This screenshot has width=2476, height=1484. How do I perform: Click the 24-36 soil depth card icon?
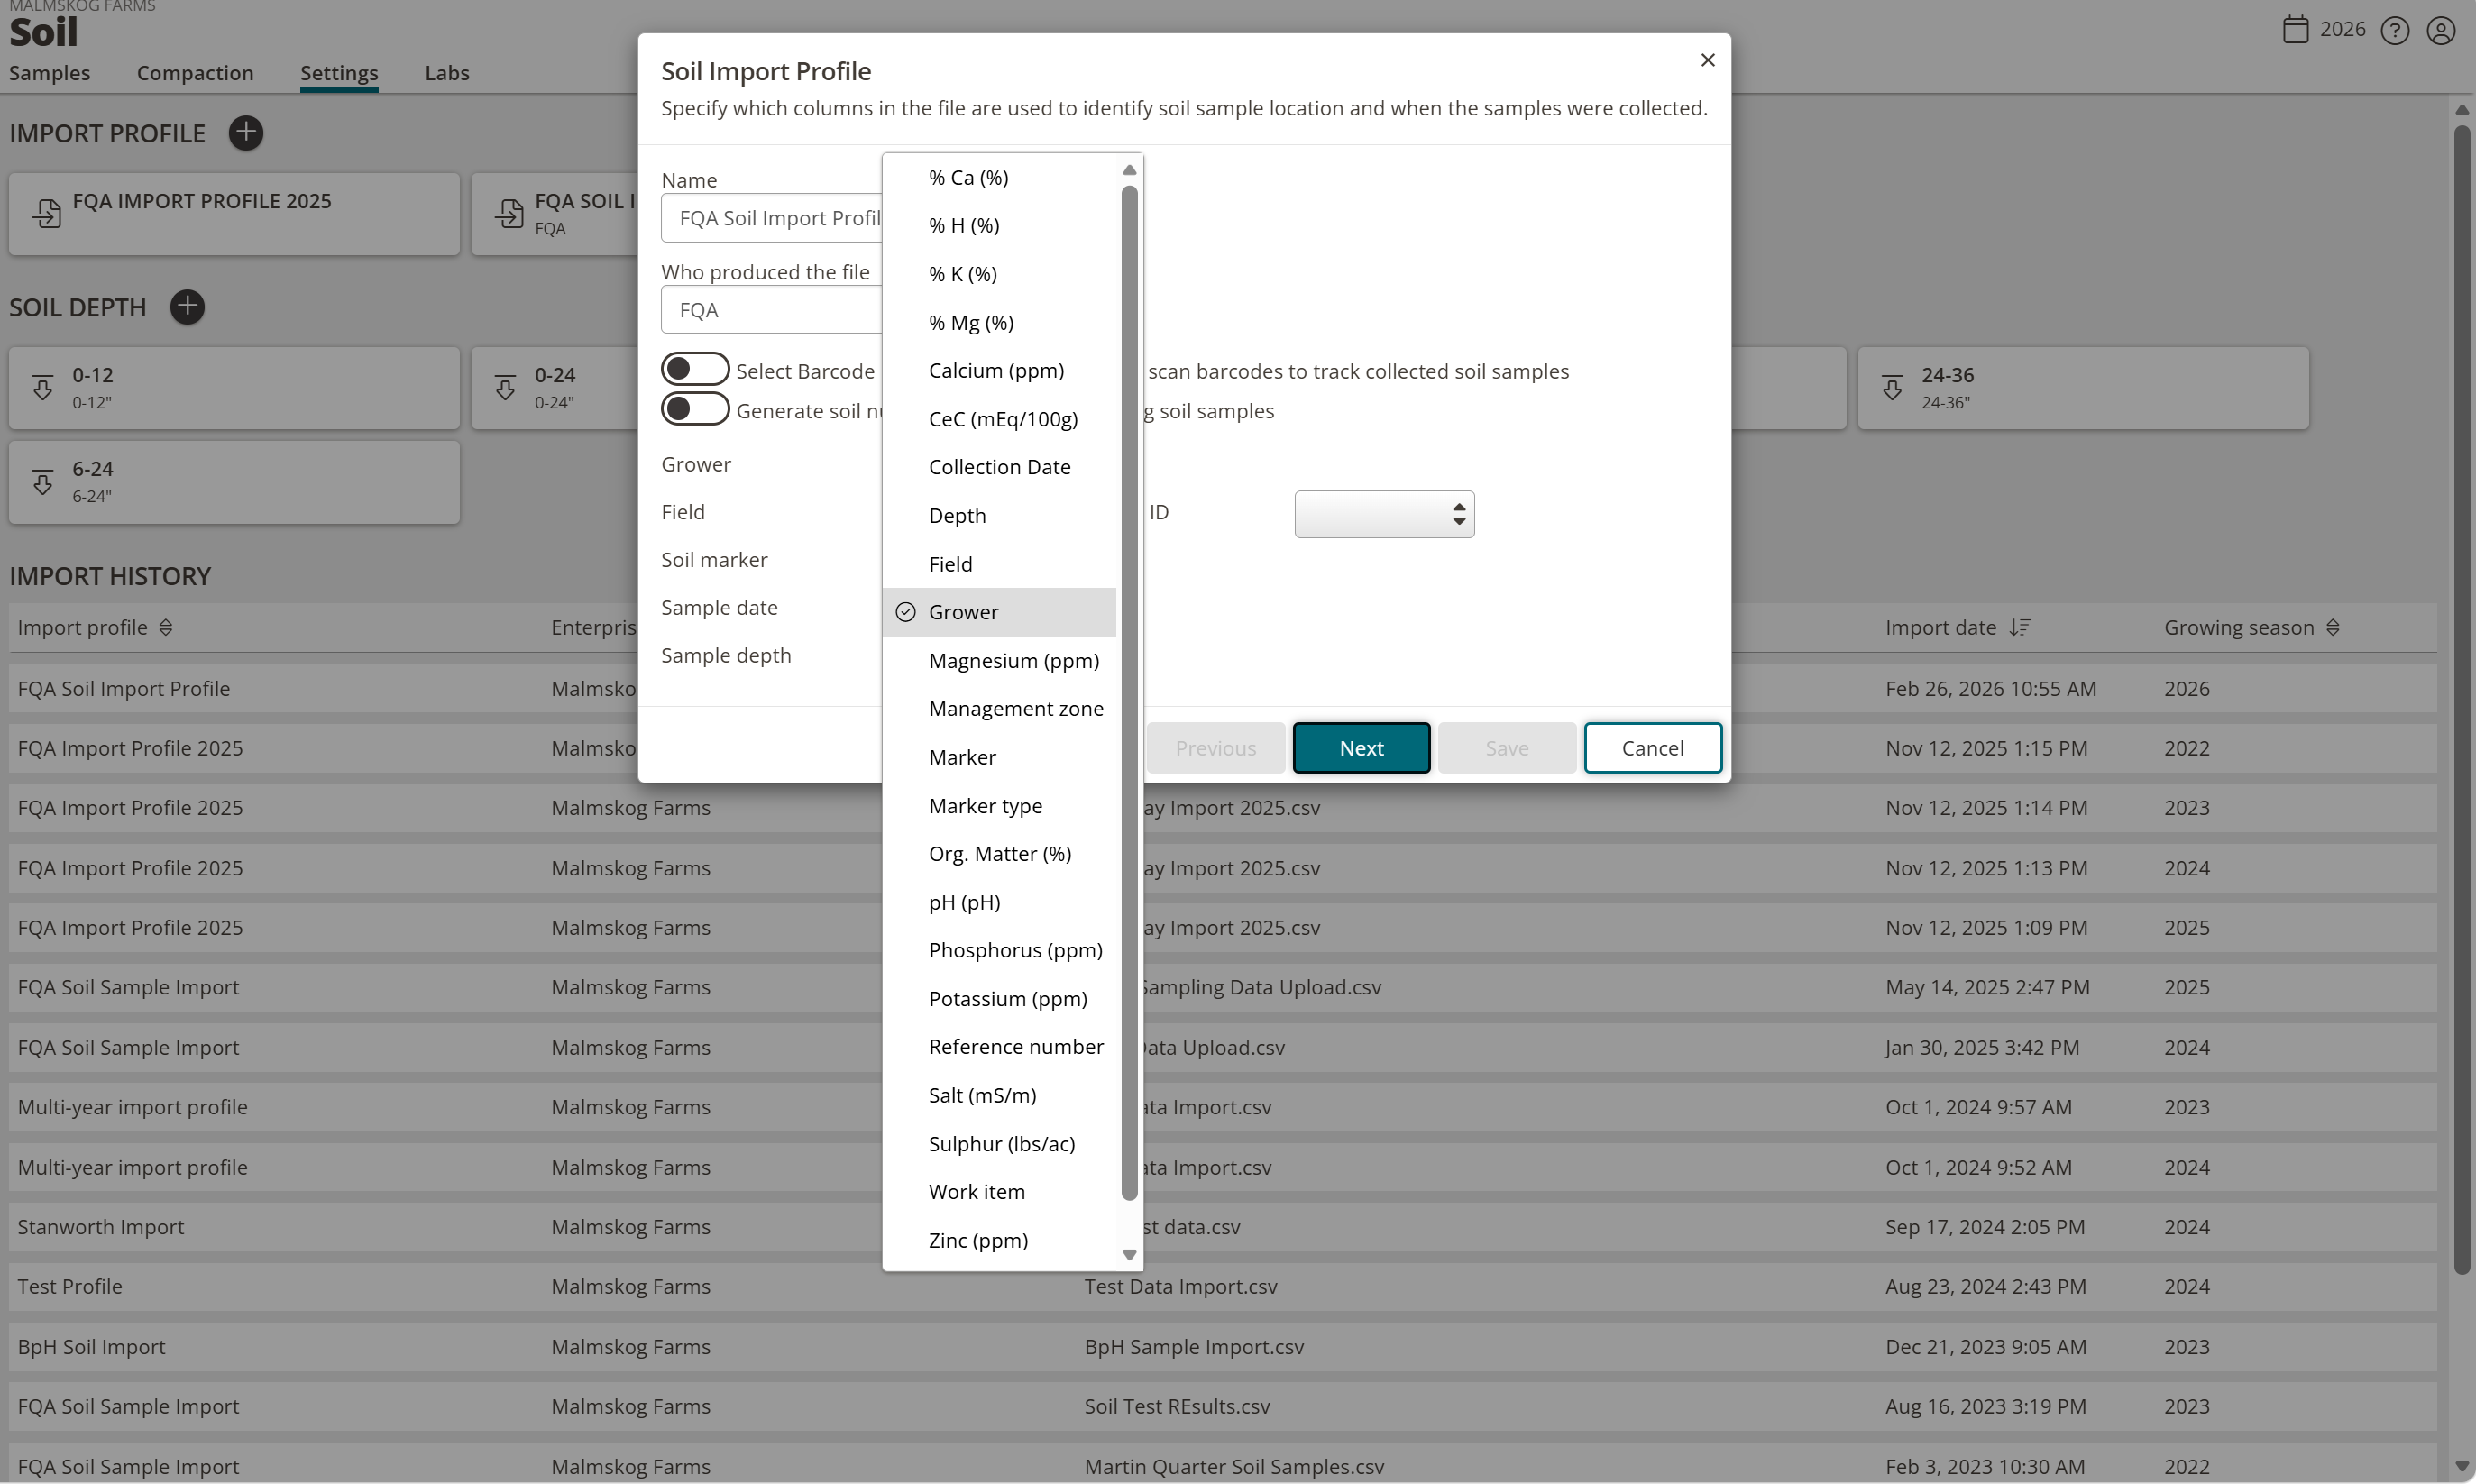pyautogui.click(x=1892, y=387)
